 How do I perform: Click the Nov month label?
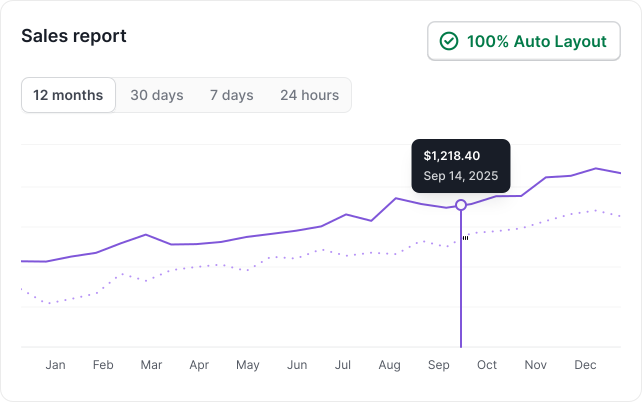coord(536,365)
